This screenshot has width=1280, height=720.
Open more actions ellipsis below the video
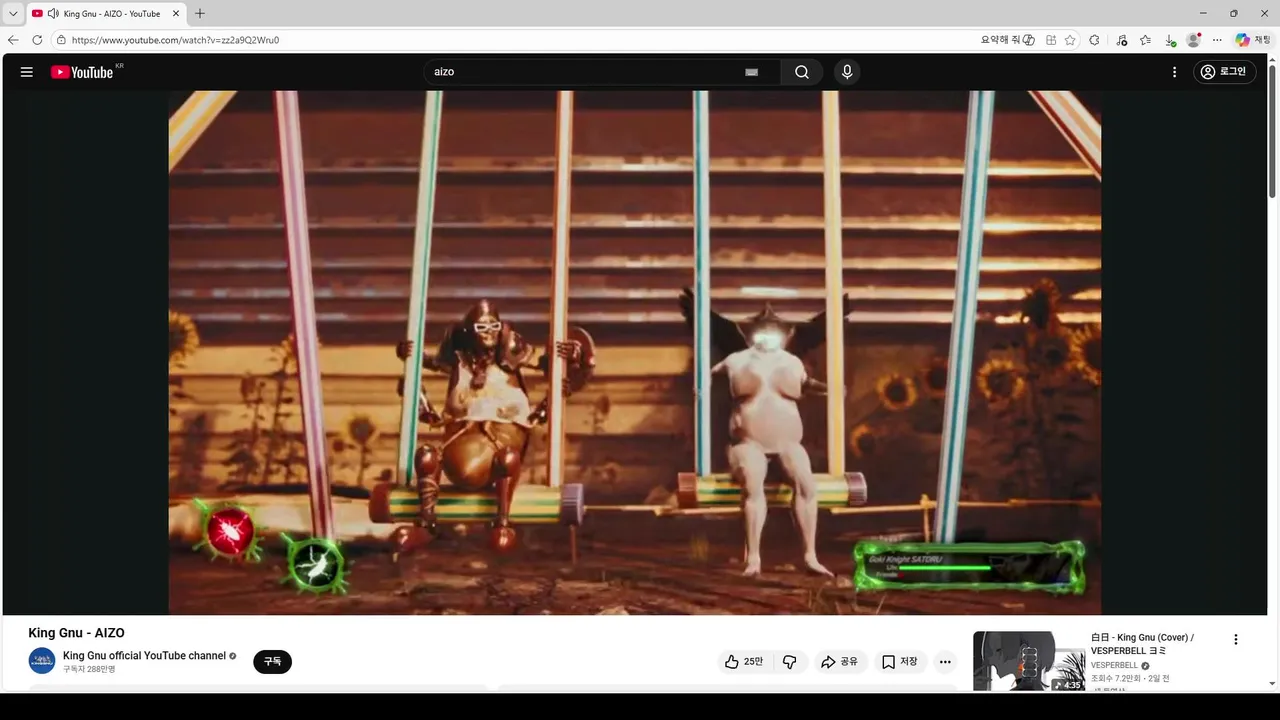945,662
